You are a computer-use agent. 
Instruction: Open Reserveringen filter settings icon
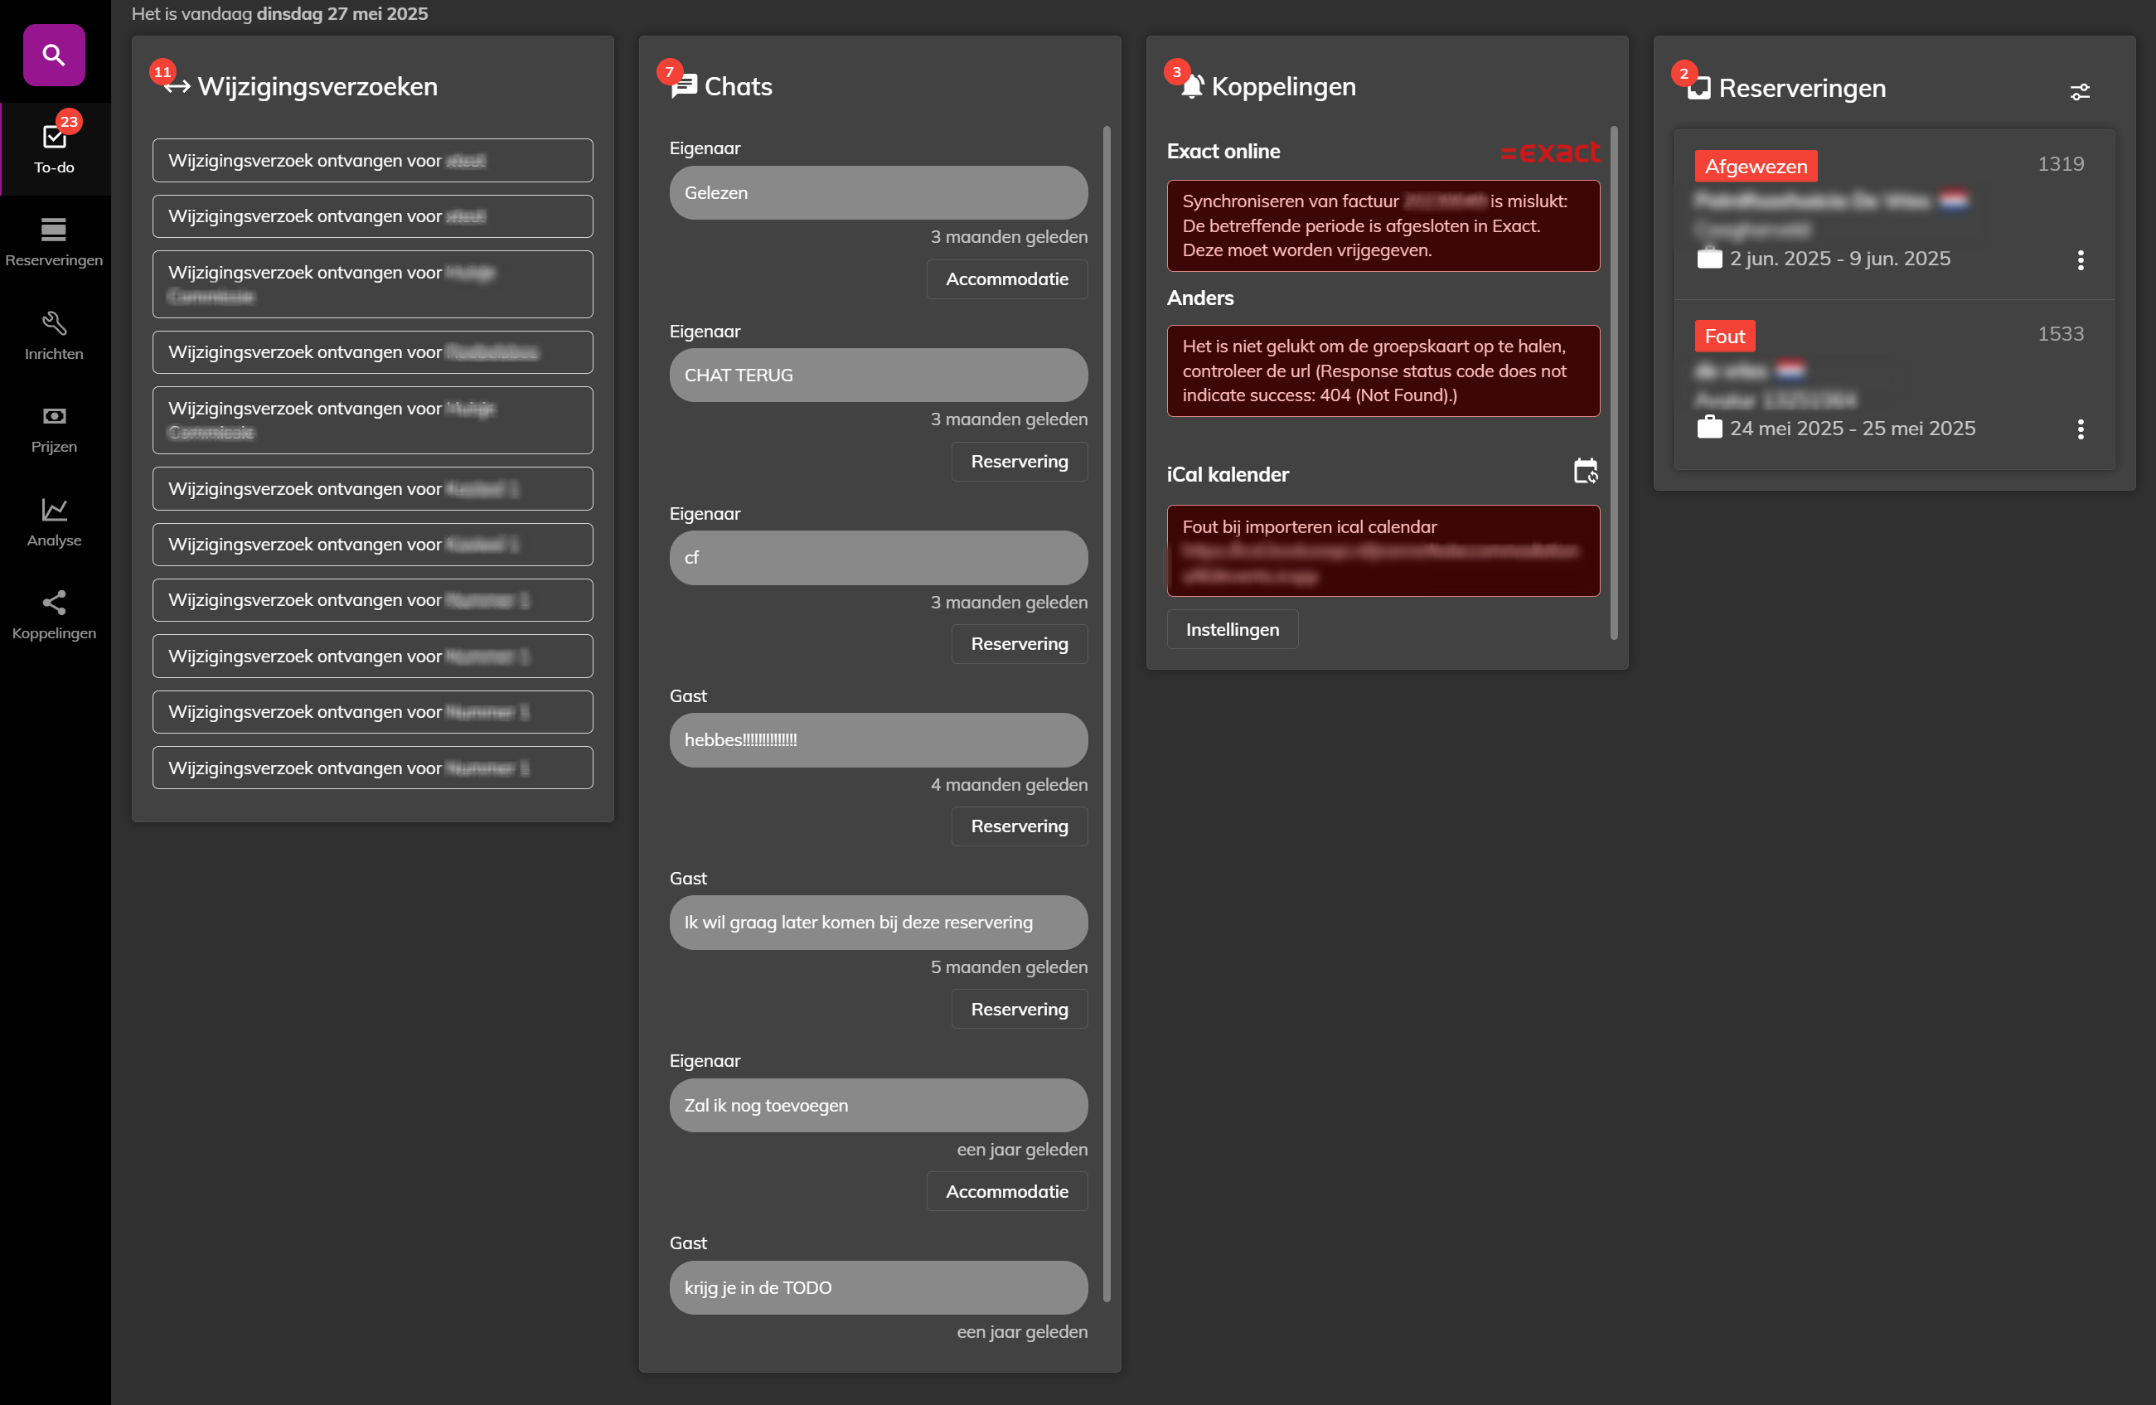click(x=2079, y=92)
